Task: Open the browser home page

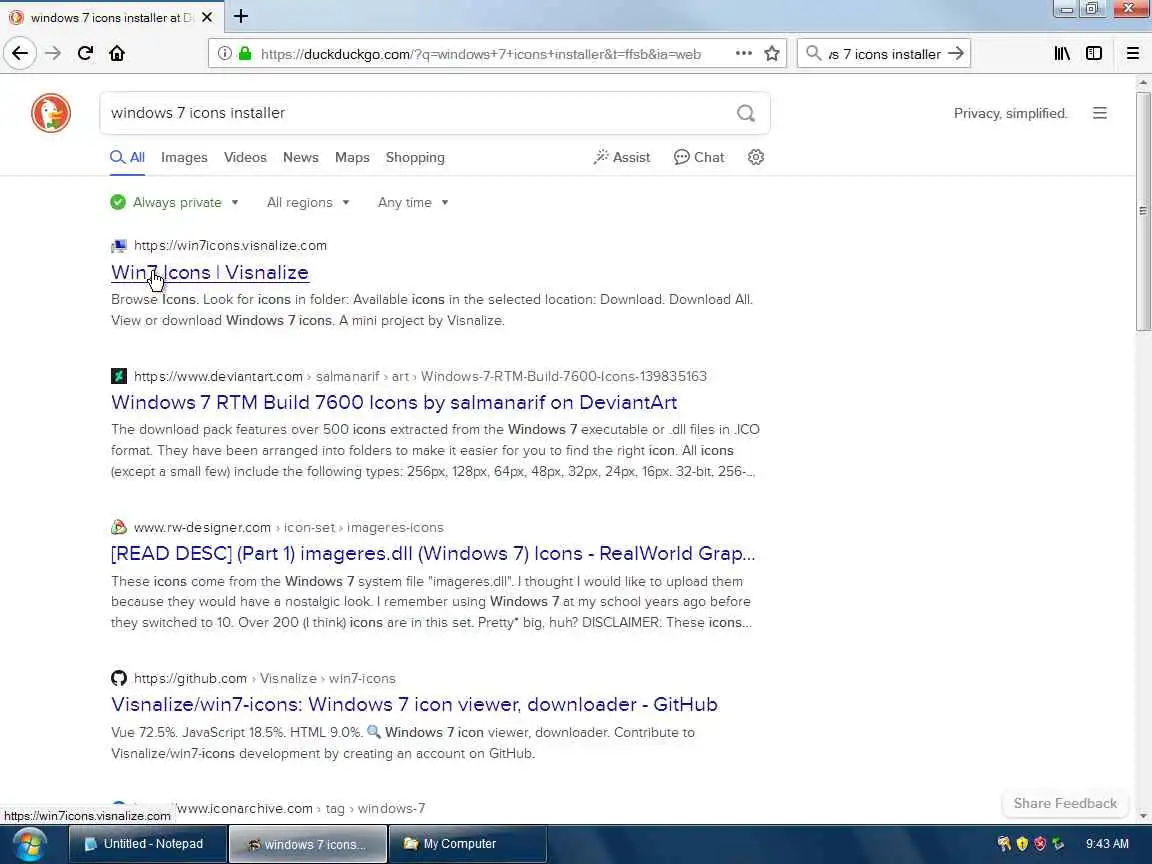Action: click(x=117, y=53)
